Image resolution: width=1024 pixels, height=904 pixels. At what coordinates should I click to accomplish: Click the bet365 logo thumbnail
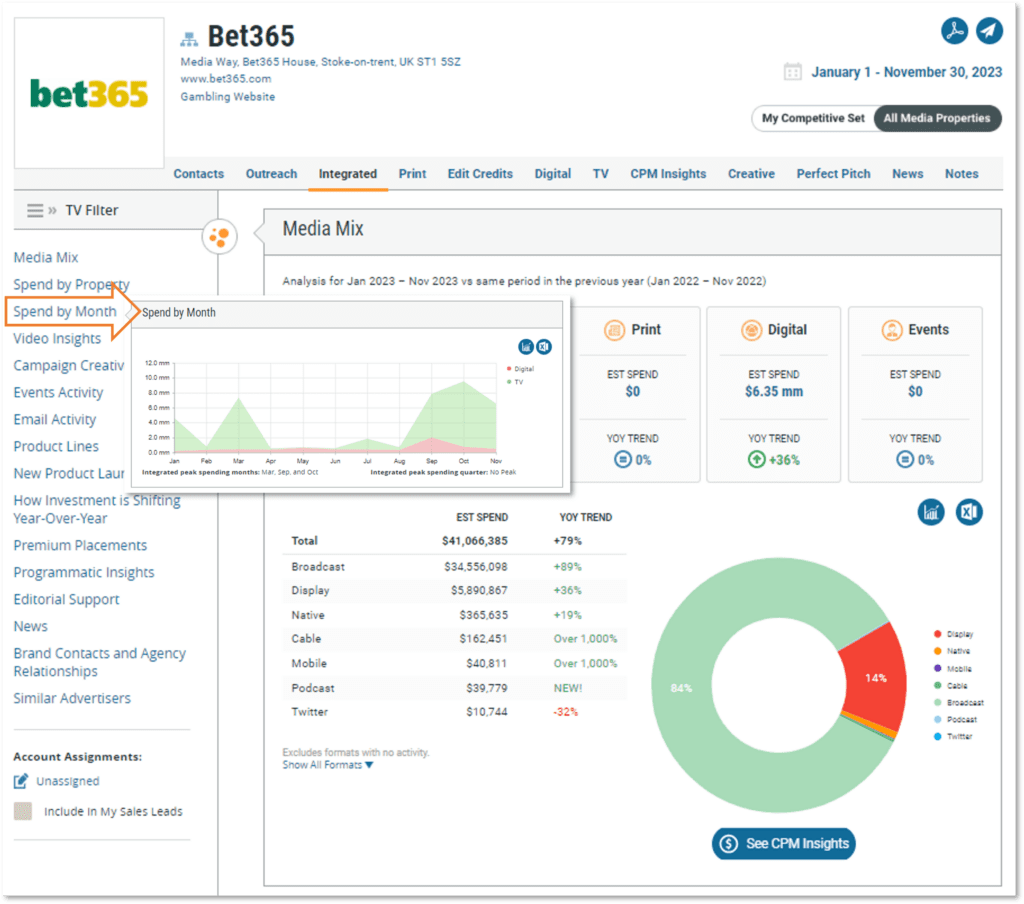(x=89, y=93)
